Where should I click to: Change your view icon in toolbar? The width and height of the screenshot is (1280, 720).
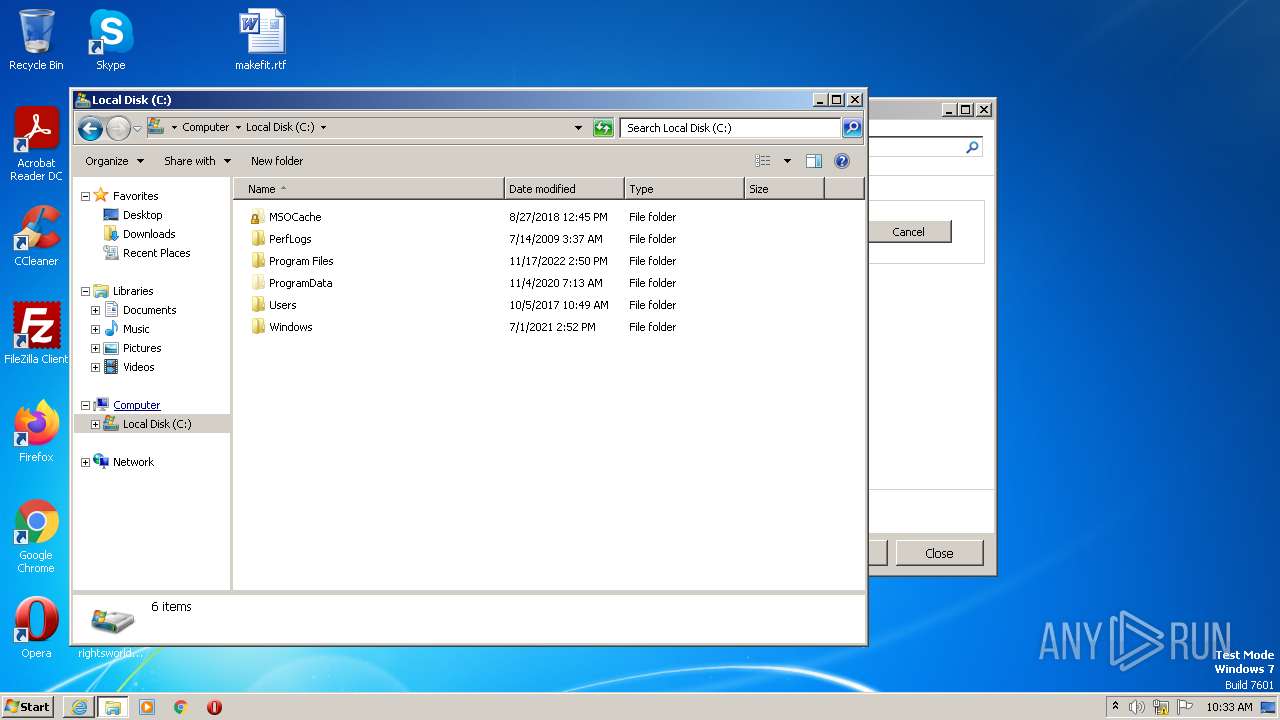[763, 161]
